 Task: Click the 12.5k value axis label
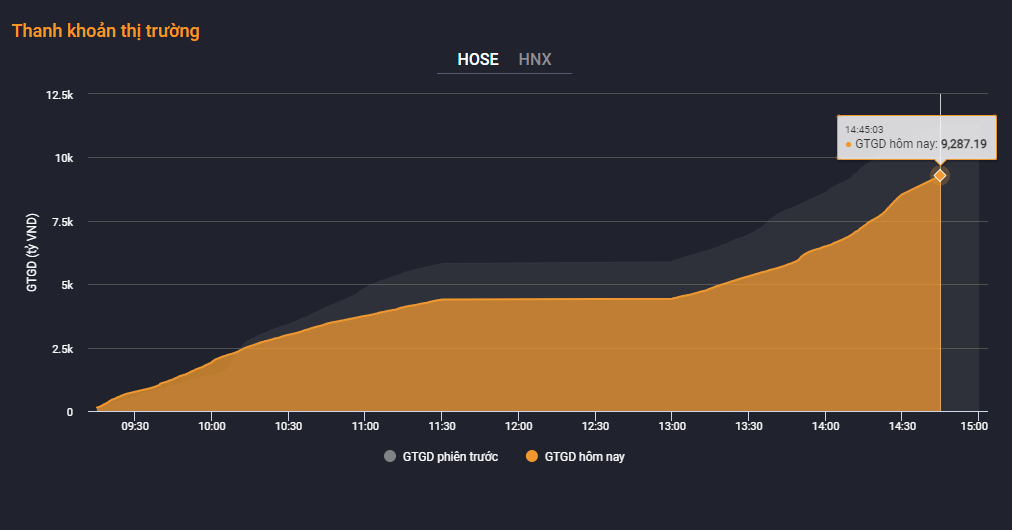[59, 94]
